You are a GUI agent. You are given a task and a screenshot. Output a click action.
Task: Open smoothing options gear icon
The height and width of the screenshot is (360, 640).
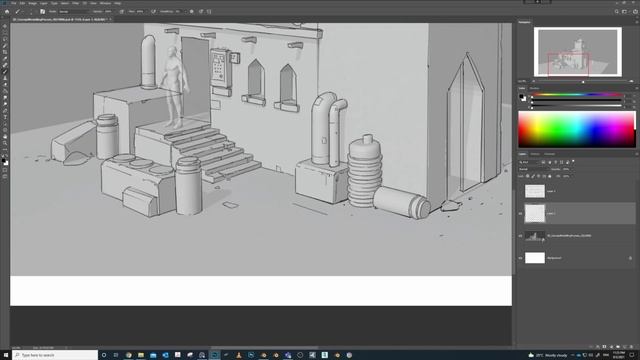coord(191,11)
